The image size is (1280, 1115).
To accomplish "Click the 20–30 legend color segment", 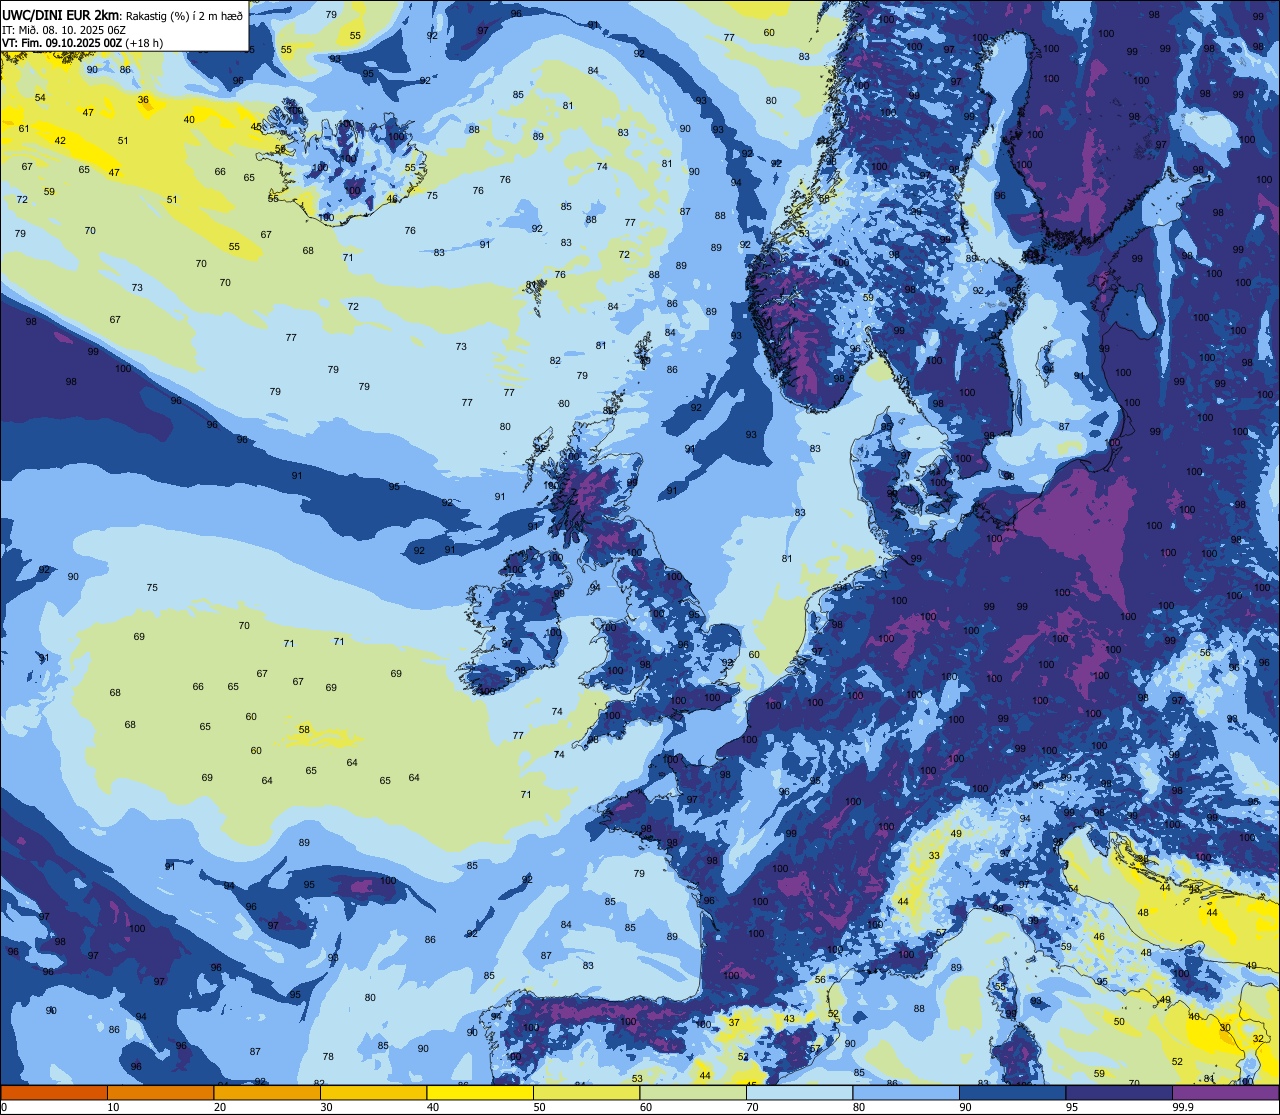I will point(267,1092).
